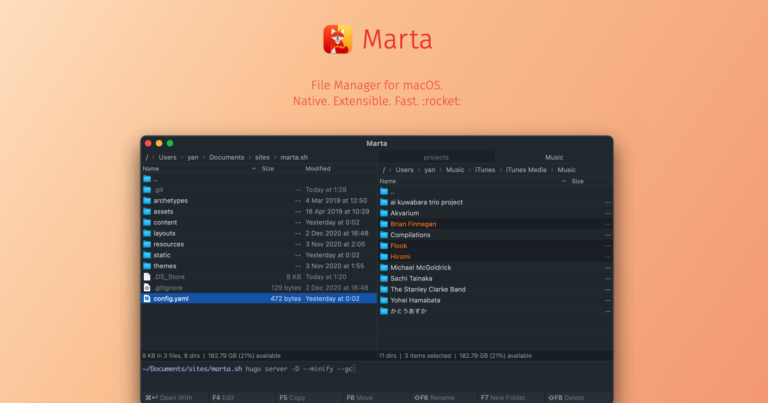Click '3 items selected' status text
The image size is (768, 403).
pos(428,356)
